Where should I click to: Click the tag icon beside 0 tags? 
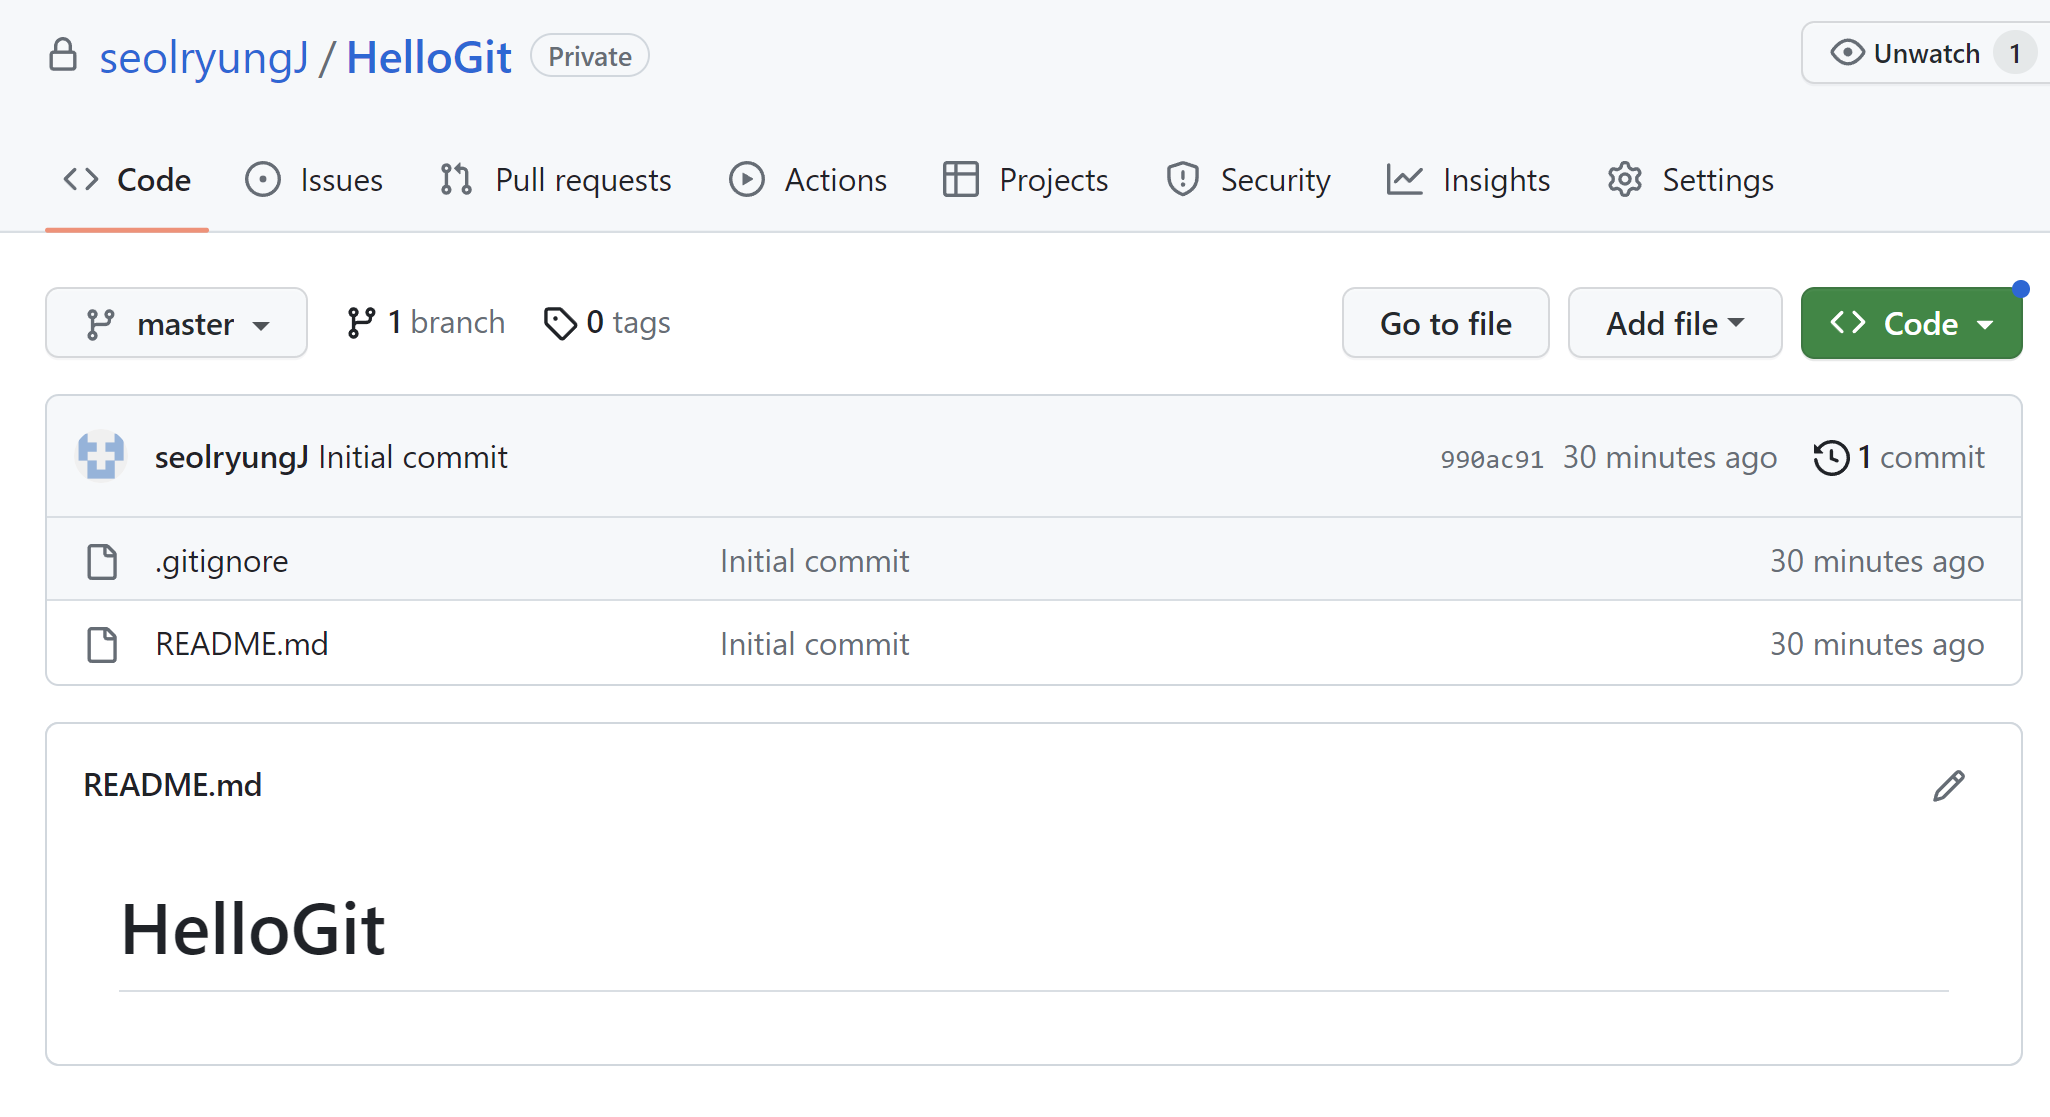click(560, 323)
